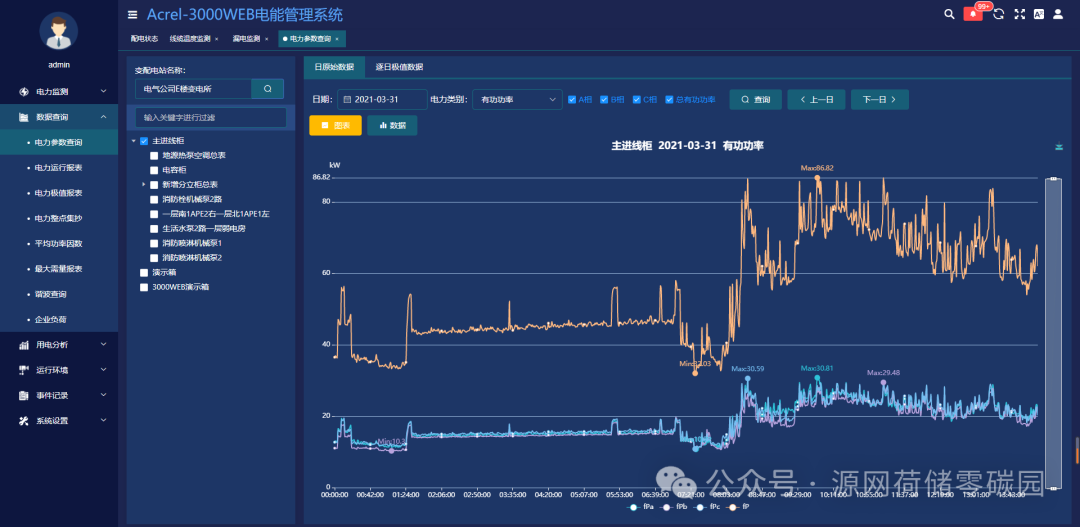Toggle fullscreen with the expand arrows icon

(1019, 14)
